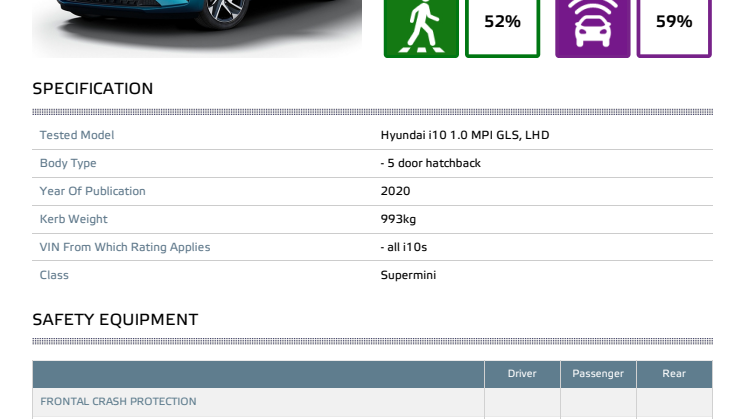This screenshot has width=746, height=419.
Task: Click the SAFETY EQUIPMENT section heading
Action: [x=115, y=320]
